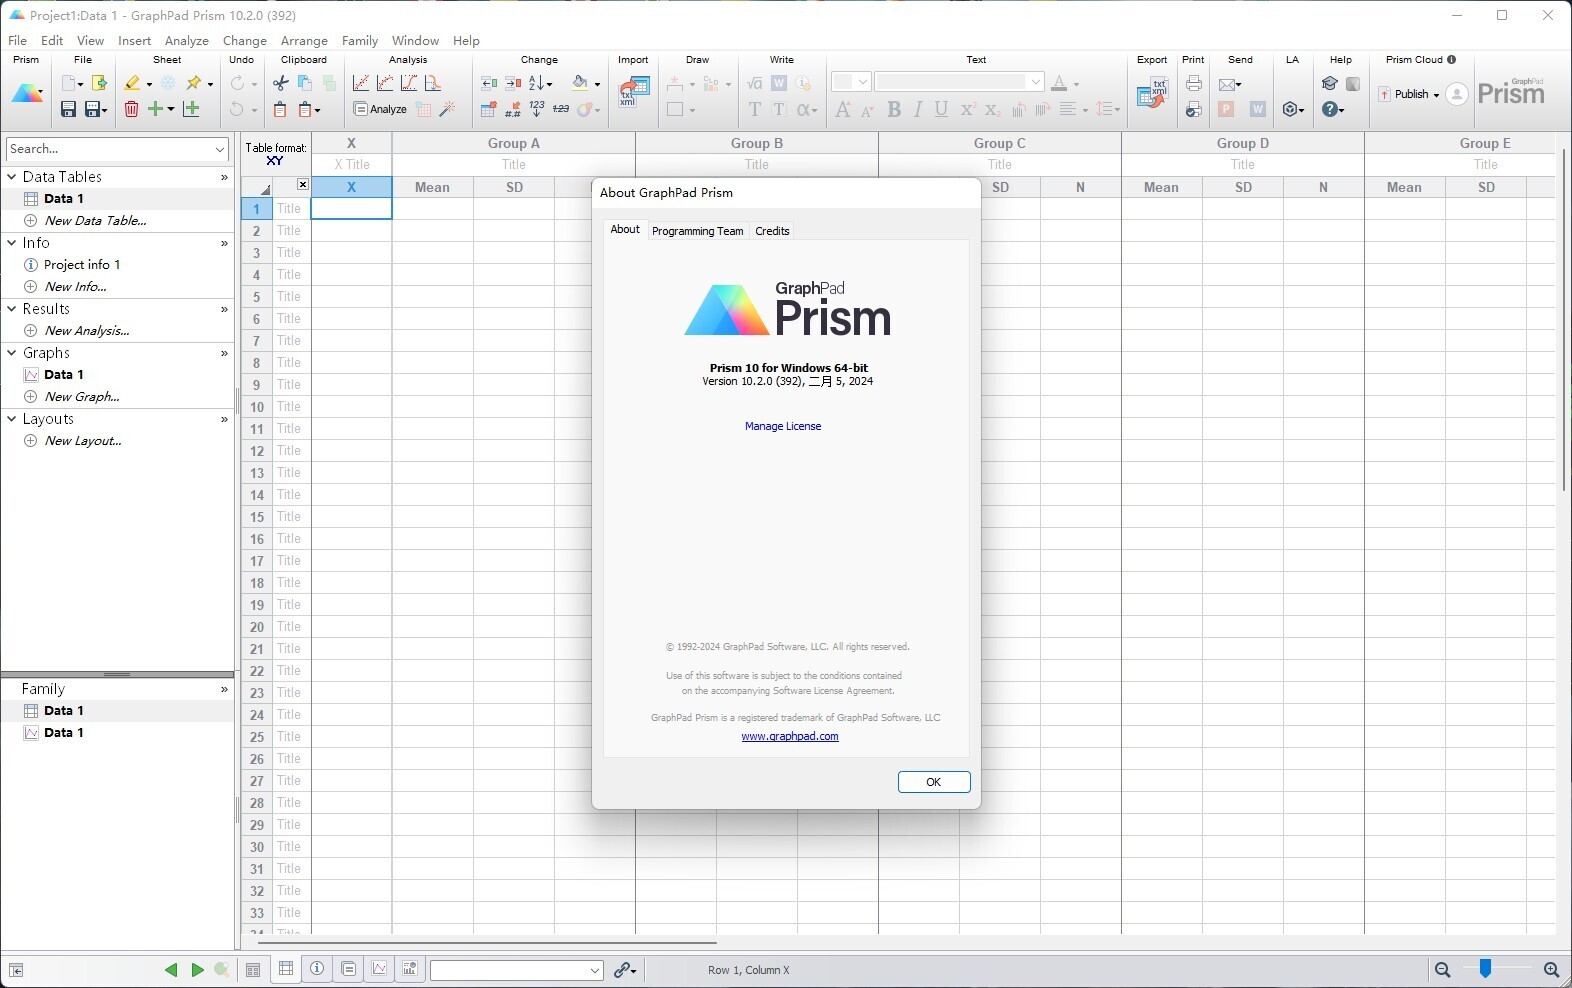
Task: Open the Arrange menu
Action: (304, 41)
